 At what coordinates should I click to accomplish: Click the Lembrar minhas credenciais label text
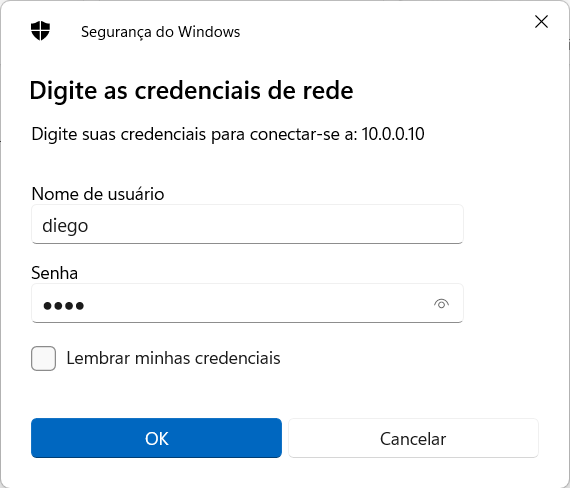[x=173, y=358]
